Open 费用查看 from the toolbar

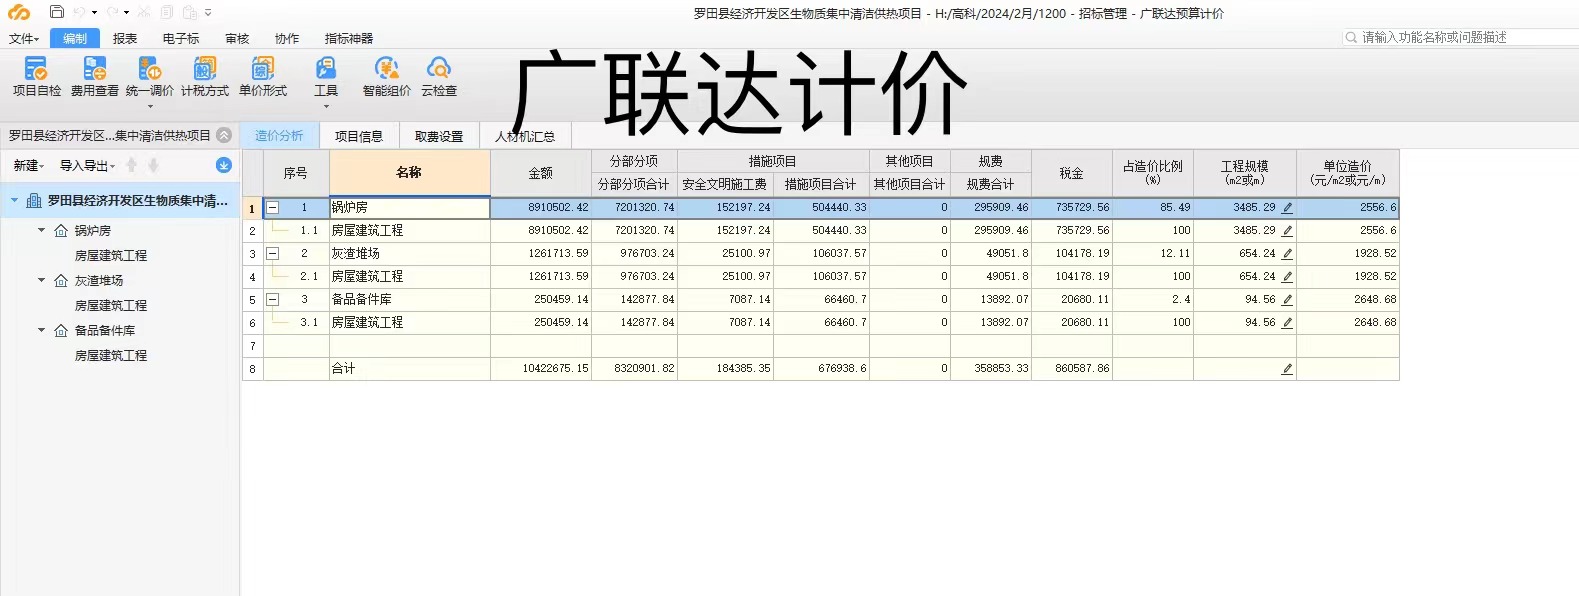click(94, 68)
